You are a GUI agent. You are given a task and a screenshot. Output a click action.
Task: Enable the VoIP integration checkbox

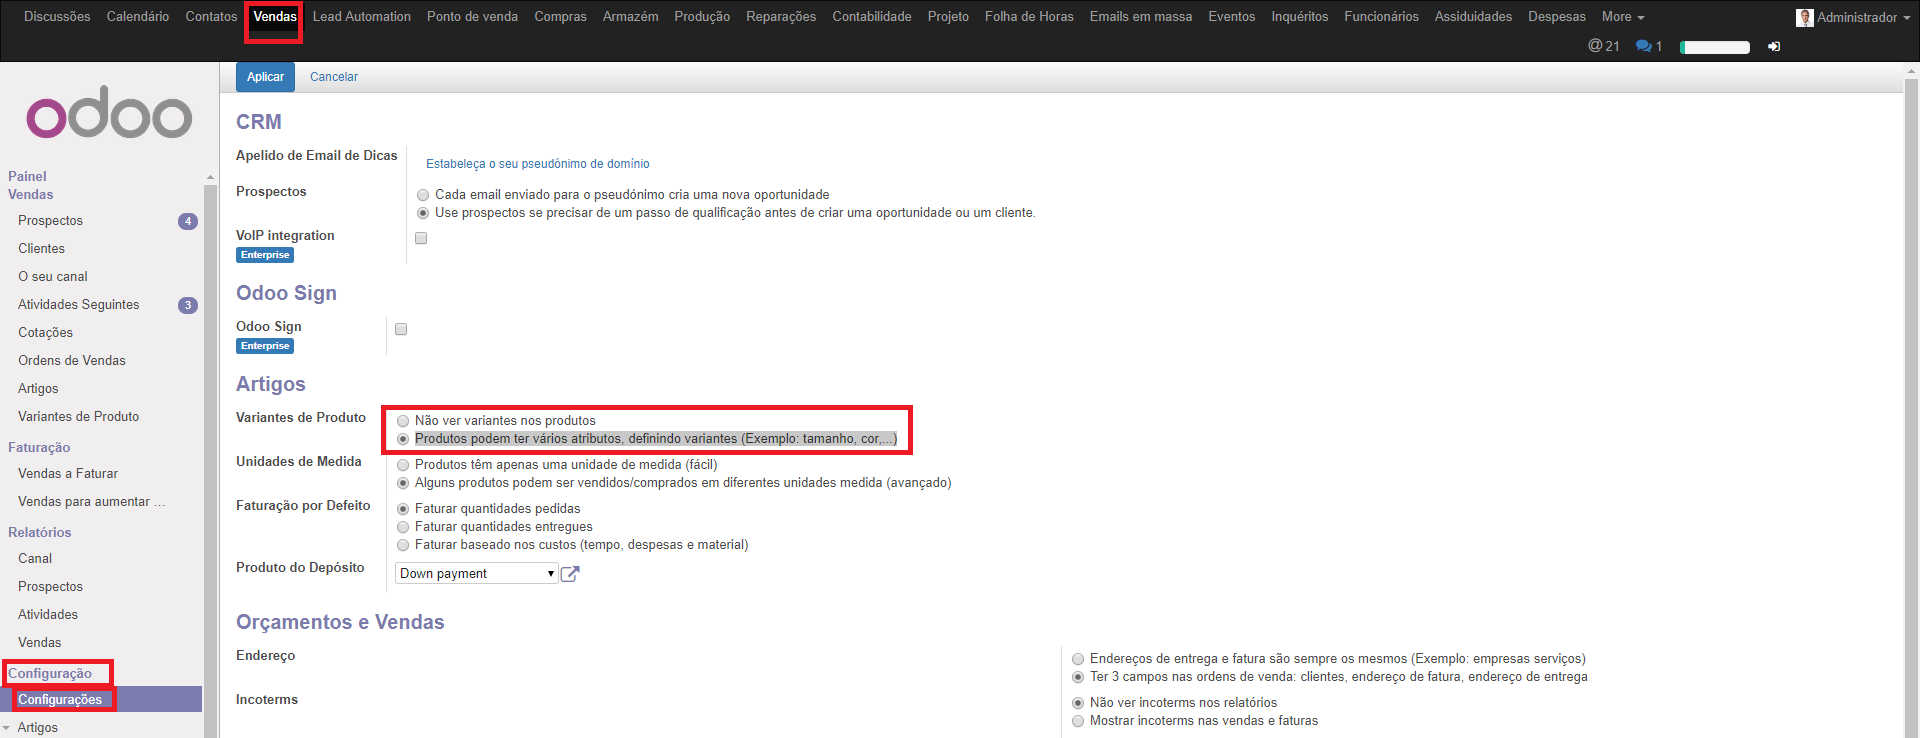421,238
